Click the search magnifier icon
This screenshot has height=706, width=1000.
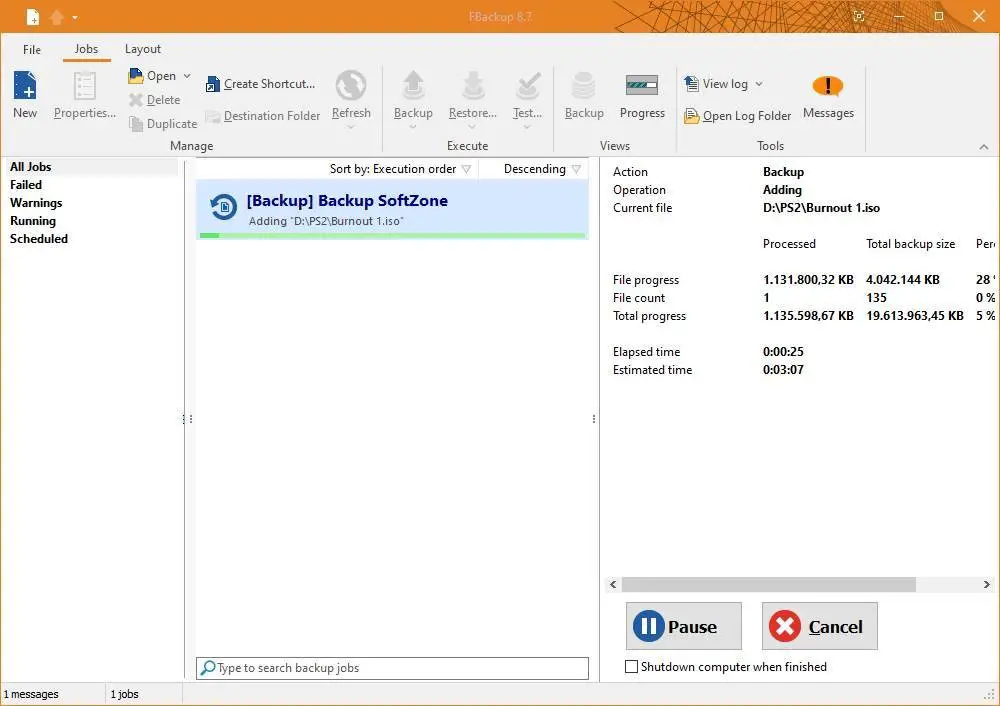(207, 668)
